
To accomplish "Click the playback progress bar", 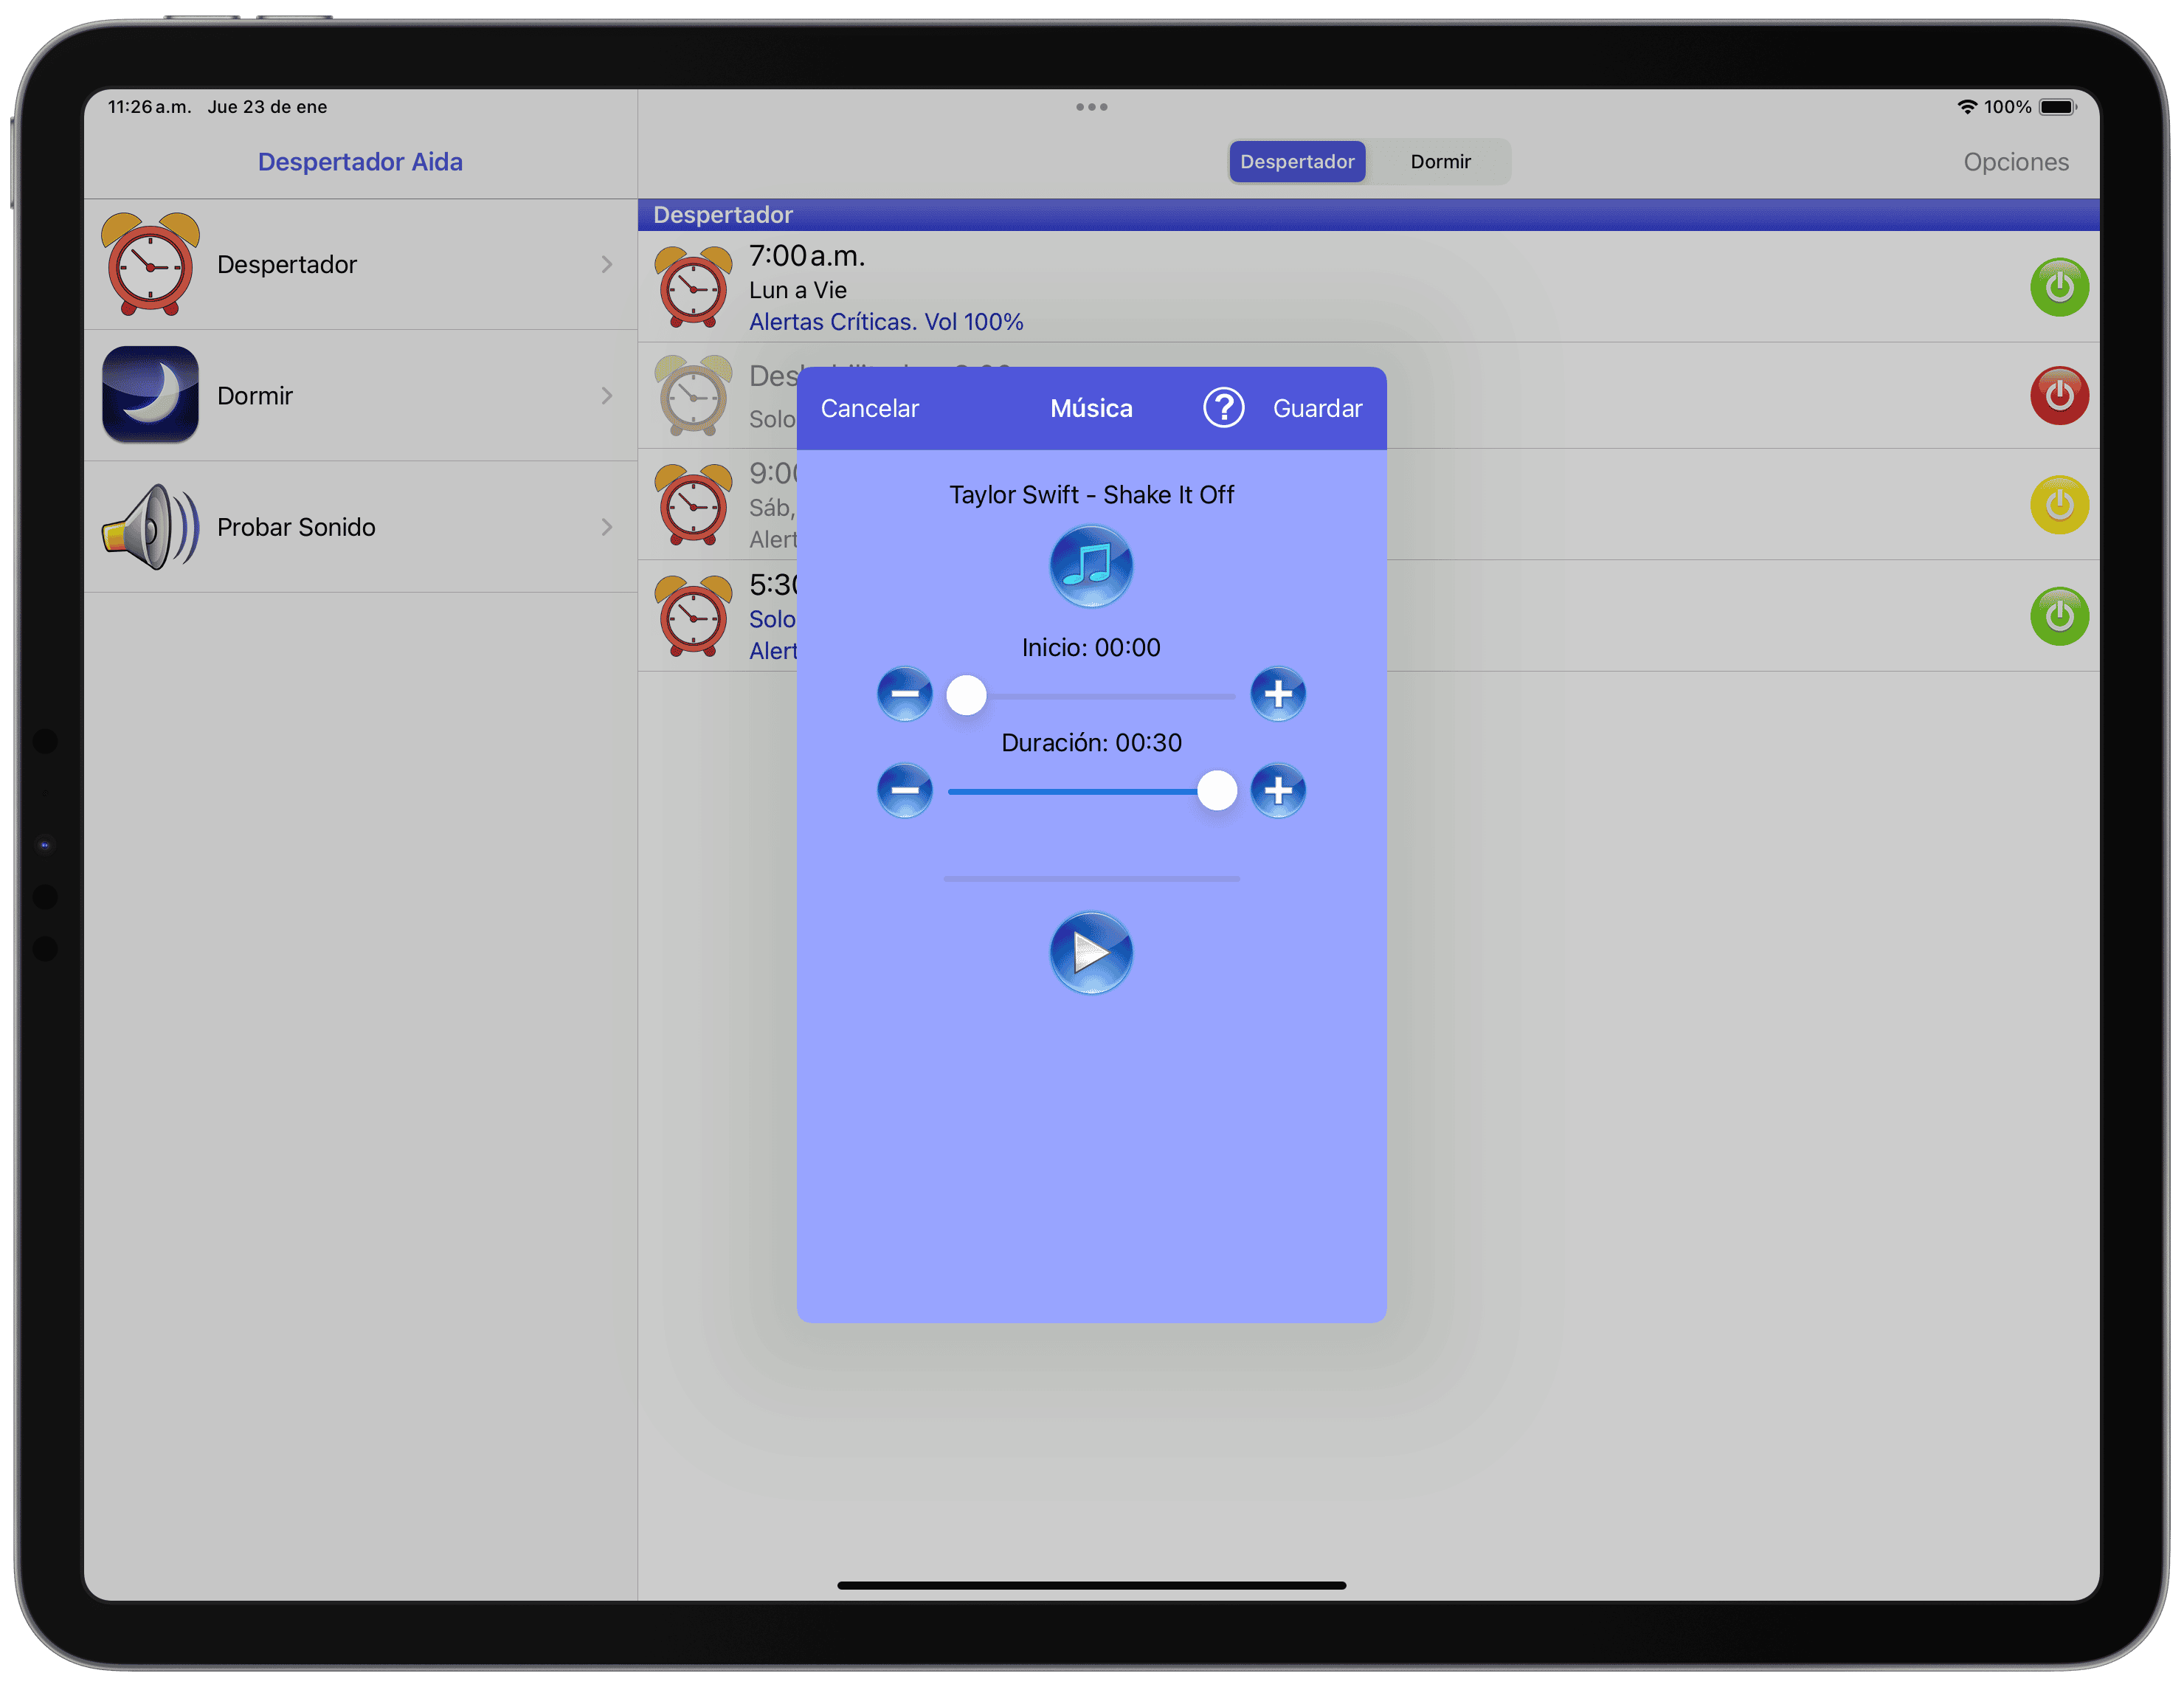I will (x=1091, y=879).
